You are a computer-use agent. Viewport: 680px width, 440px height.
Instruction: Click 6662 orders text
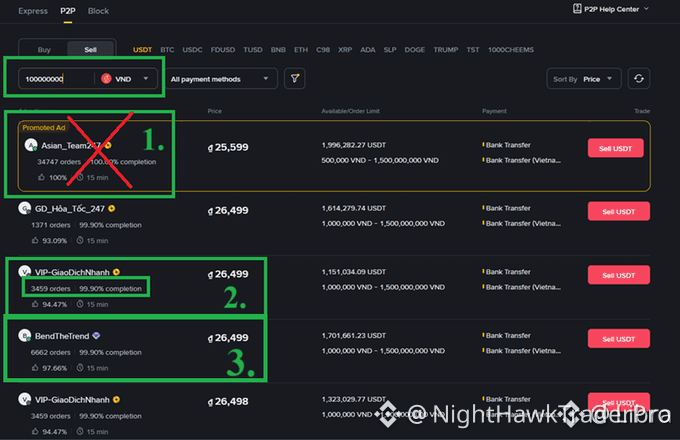point(50,352)
